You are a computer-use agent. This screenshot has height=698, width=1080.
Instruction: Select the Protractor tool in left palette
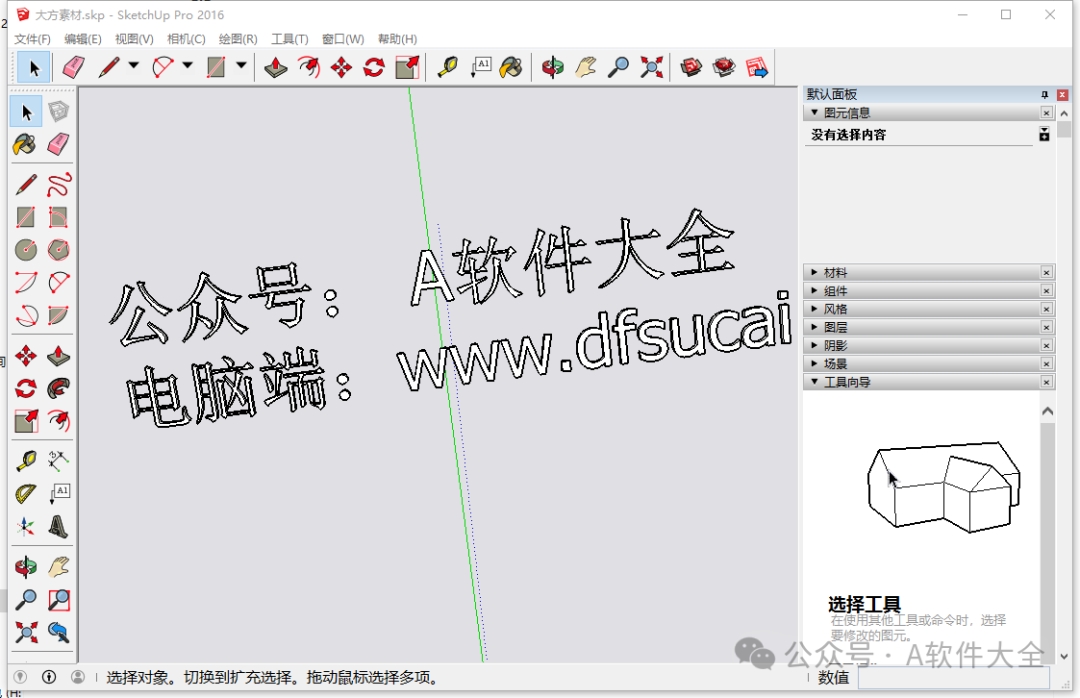coord(26,493)
